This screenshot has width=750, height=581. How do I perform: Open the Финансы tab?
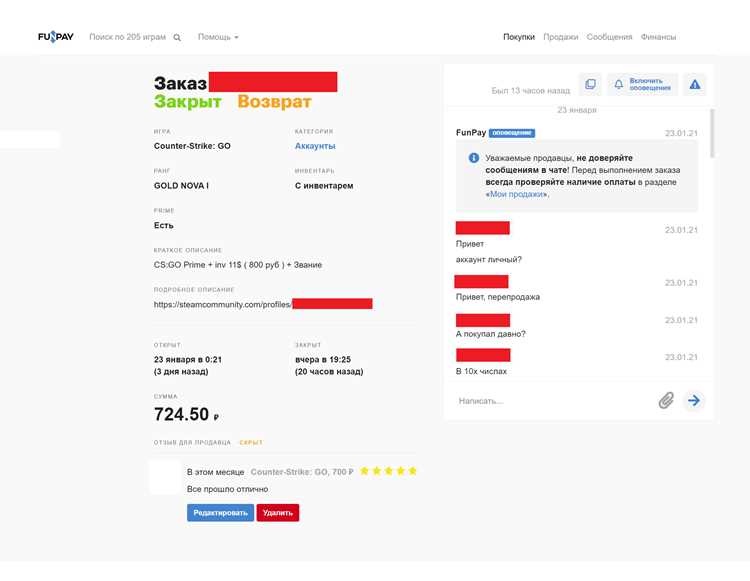point(658,37)
